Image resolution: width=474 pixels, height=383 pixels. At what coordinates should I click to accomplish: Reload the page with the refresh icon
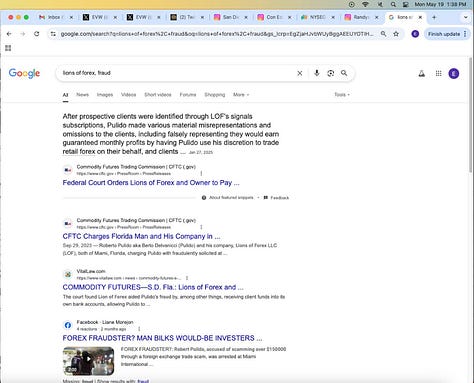pos(37,34)
